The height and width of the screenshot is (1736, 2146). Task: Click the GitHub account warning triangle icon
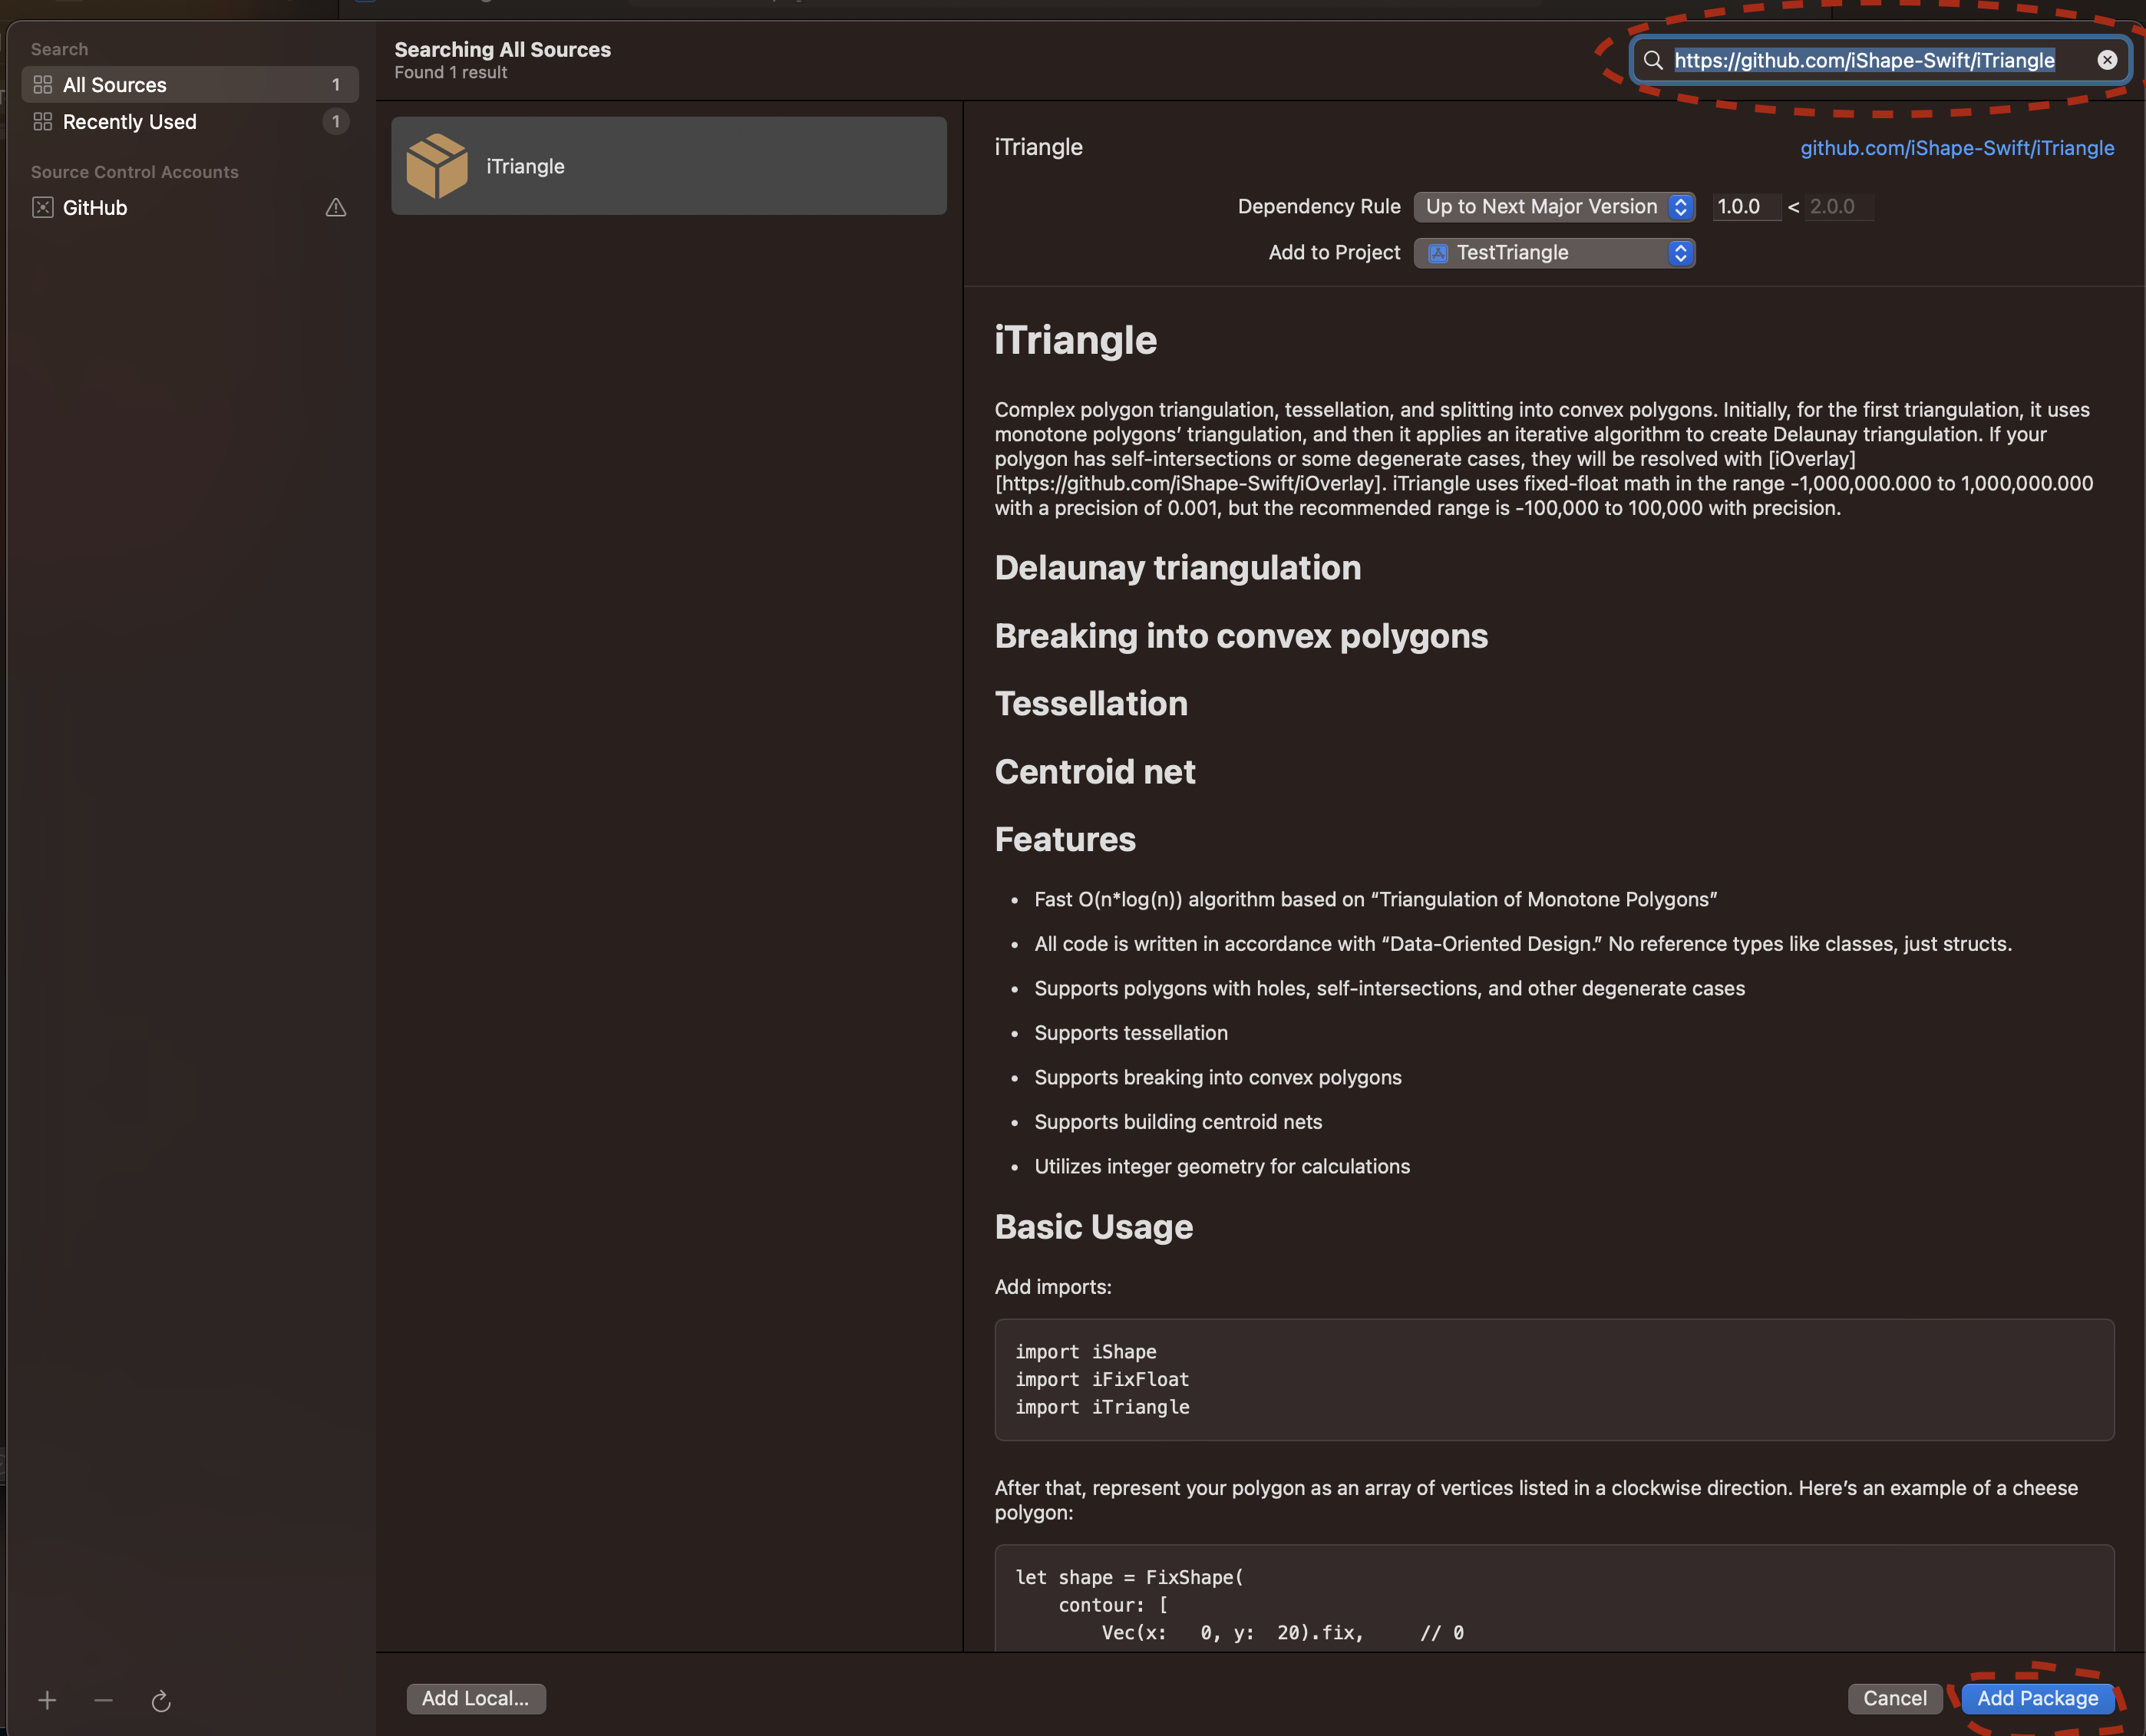point(336,208)
